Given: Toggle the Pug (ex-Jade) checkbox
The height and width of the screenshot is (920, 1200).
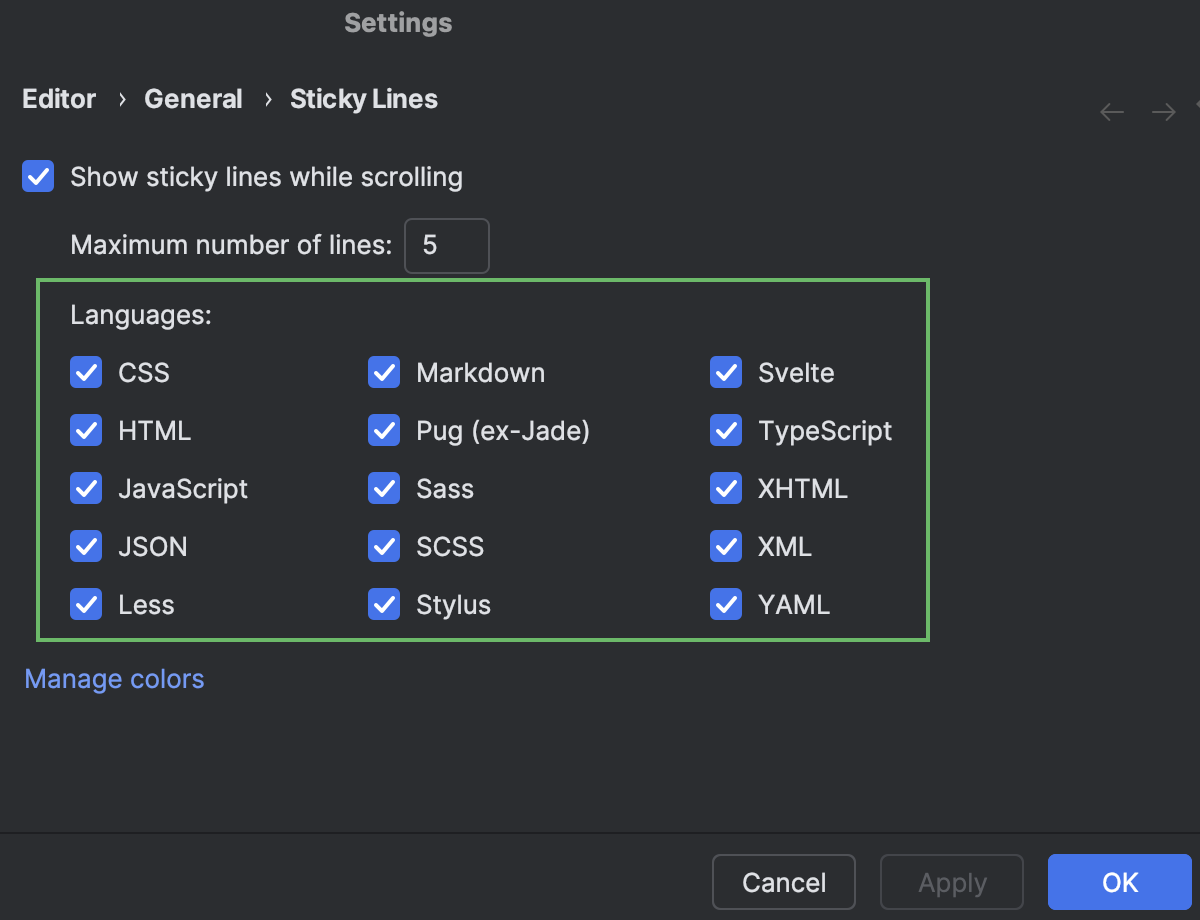Looking at the screenshot, I should [x=384, y=430].
